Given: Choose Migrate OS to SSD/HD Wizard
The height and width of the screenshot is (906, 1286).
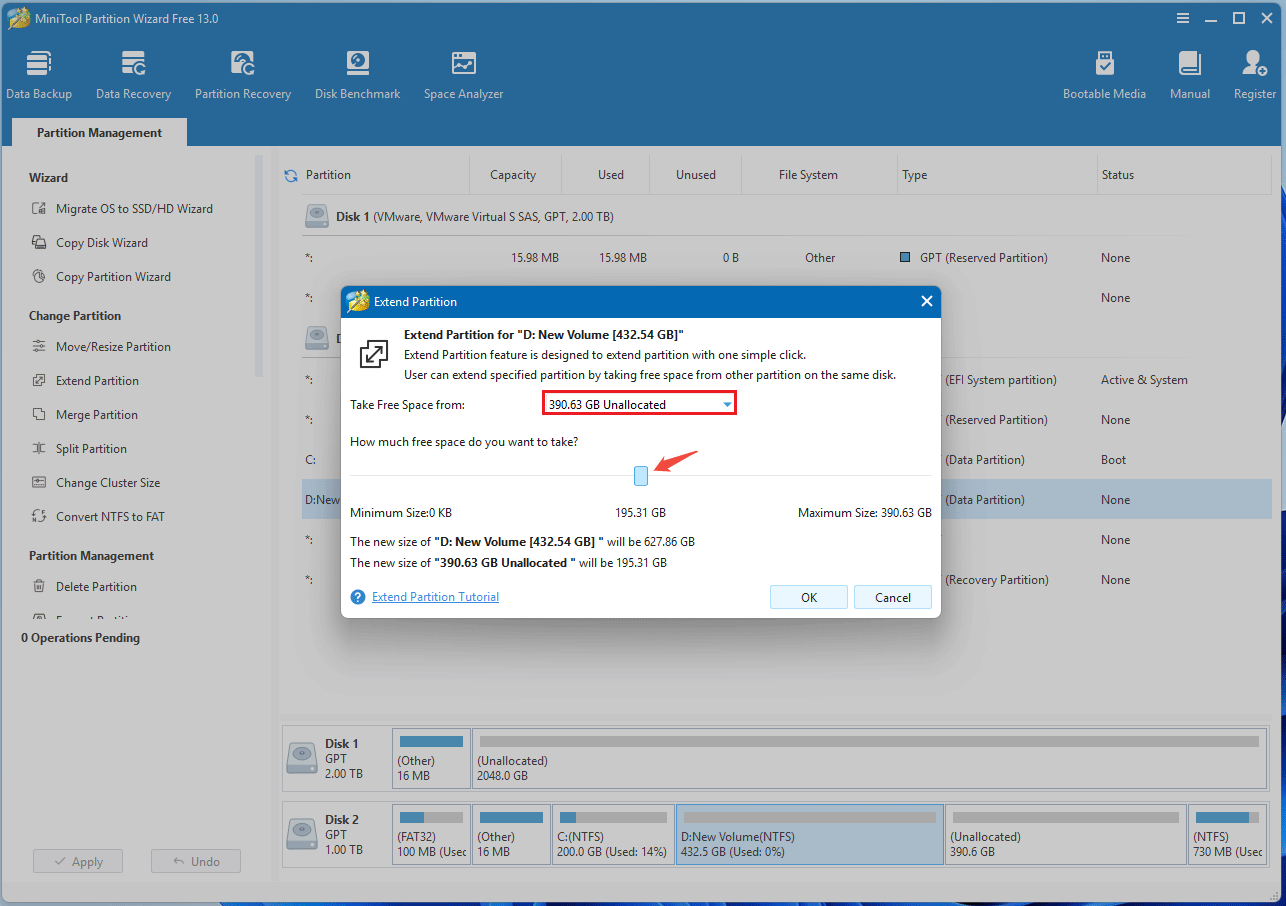Looking at the screenshot, I should (133, 209).
